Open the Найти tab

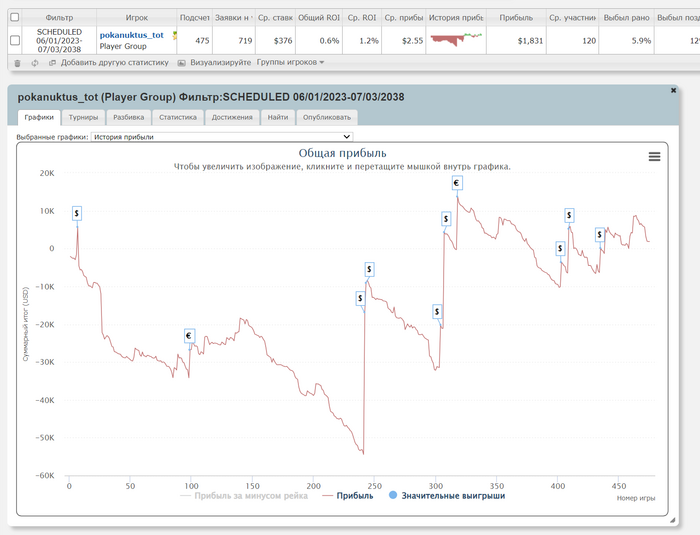click(278, 117)
